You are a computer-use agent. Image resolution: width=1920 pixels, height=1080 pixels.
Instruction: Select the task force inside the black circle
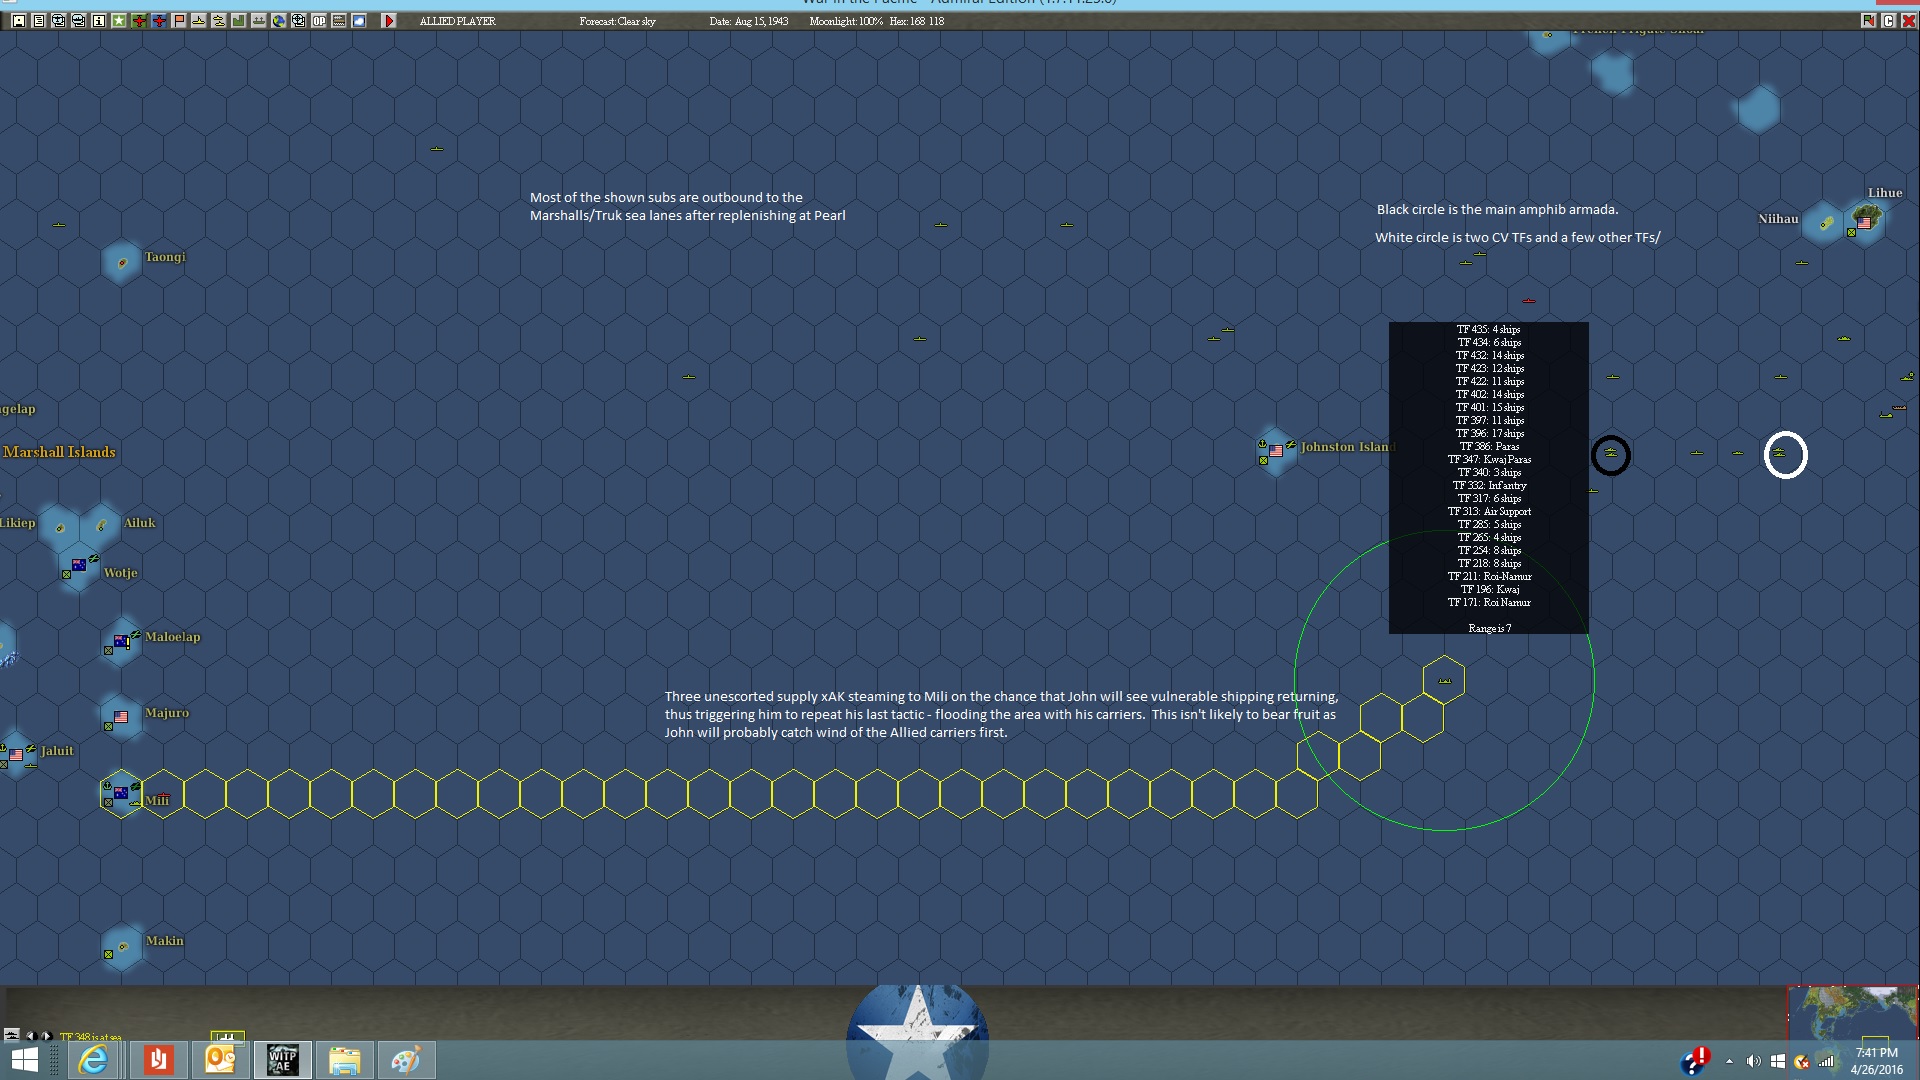[x=1610, y=454]
